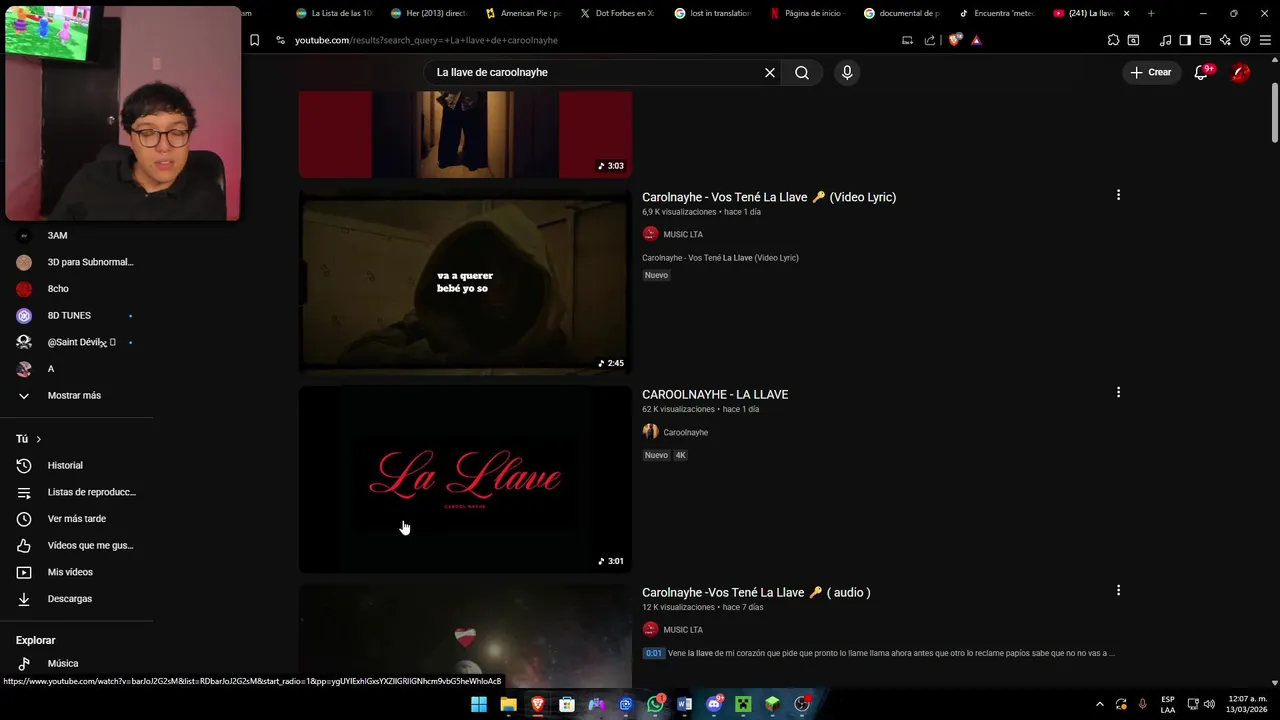Viewport: 1280px width, 720px height.
Task: Open Ver más tarde in sidebar
Action: (76, 519)
